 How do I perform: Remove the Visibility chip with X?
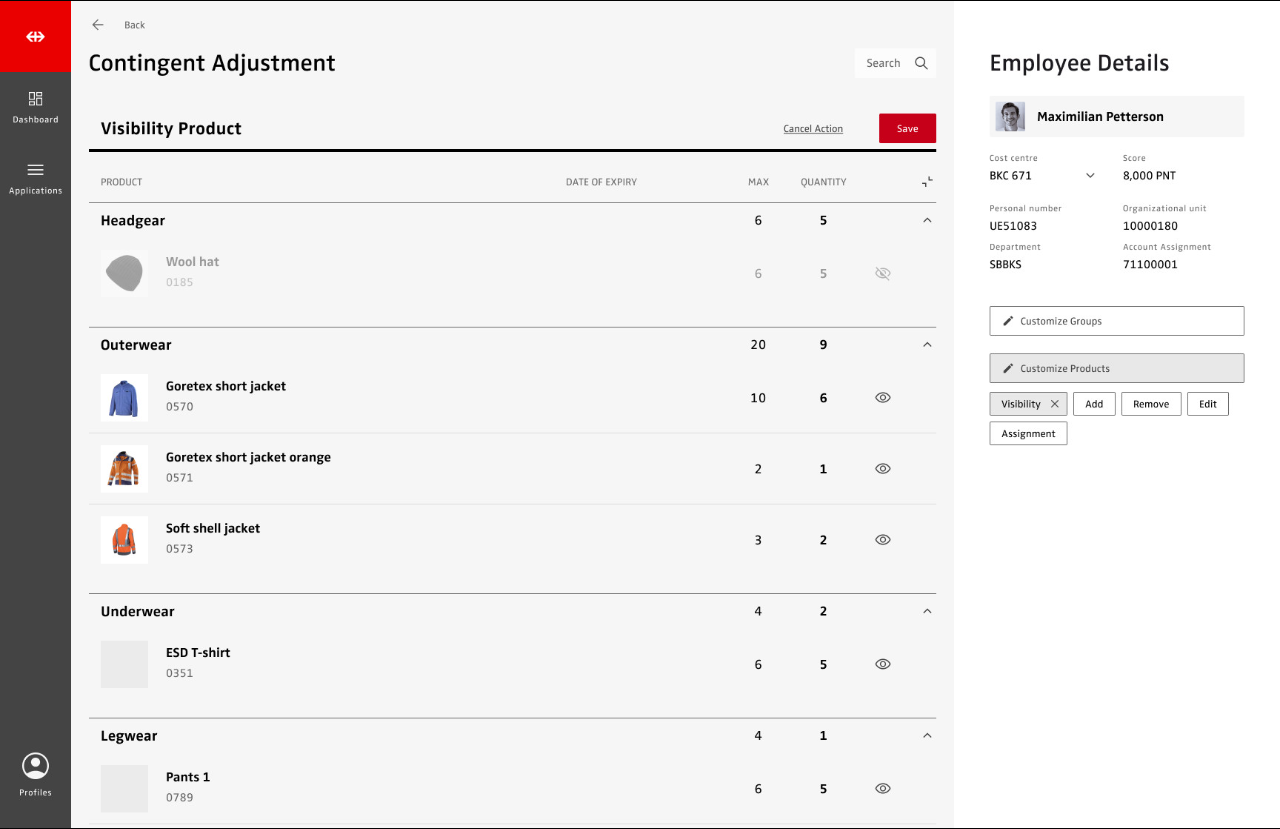[1054, 404]
